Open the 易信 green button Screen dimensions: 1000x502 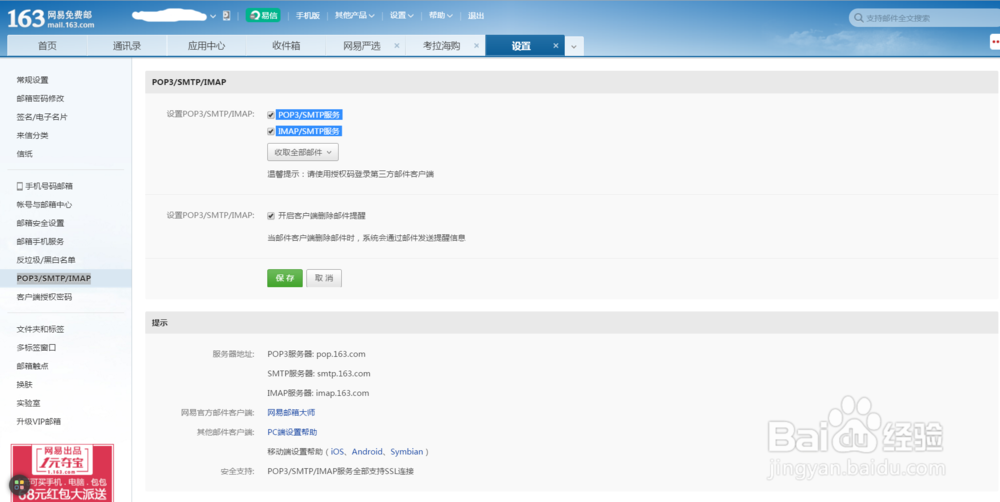tap(263, 15)
